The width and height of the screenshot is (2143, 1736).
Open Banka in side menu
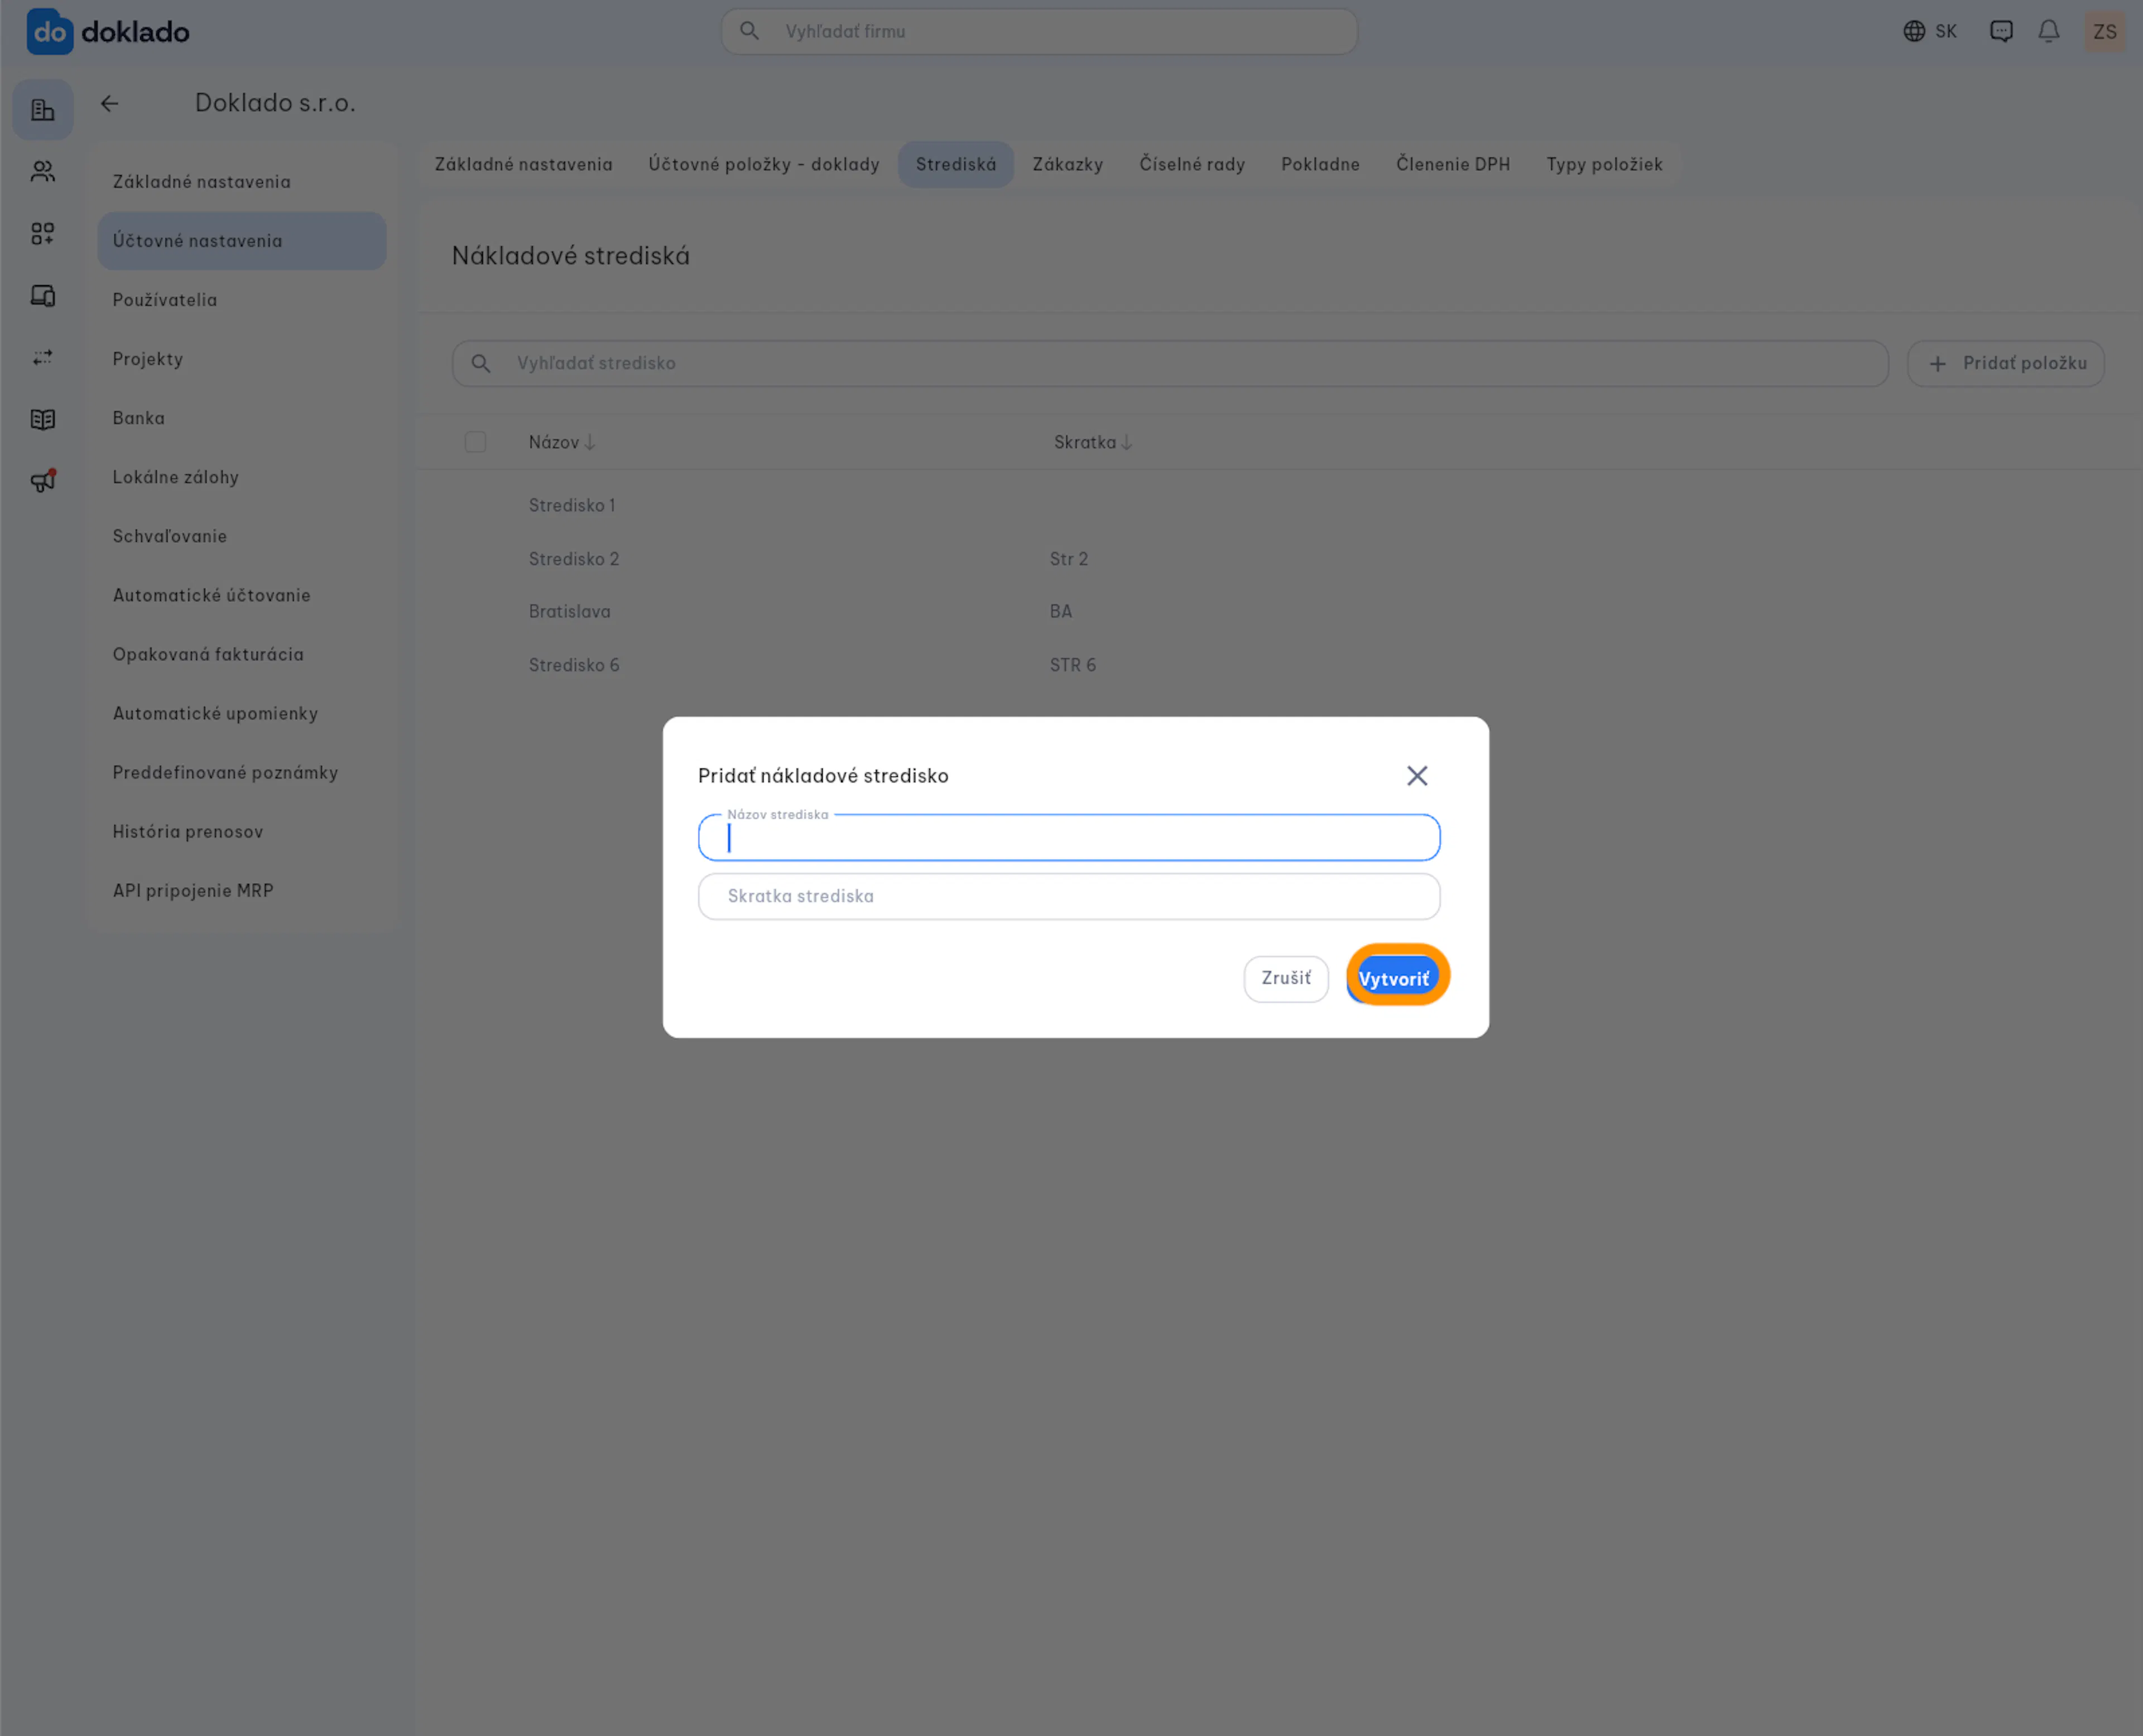[x=242, y=418]
